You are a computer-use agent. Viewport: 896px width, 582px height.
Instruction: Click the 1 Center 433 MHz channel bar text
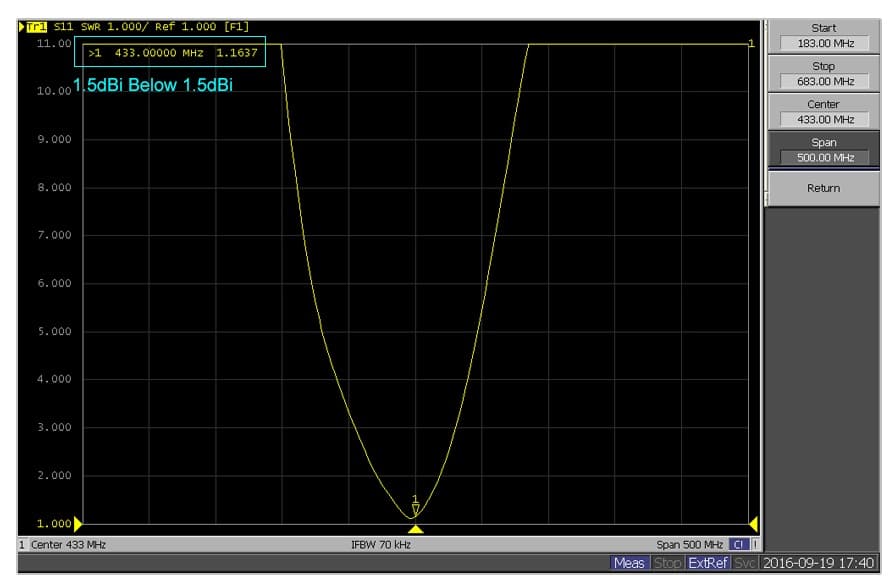pos(63,545)
